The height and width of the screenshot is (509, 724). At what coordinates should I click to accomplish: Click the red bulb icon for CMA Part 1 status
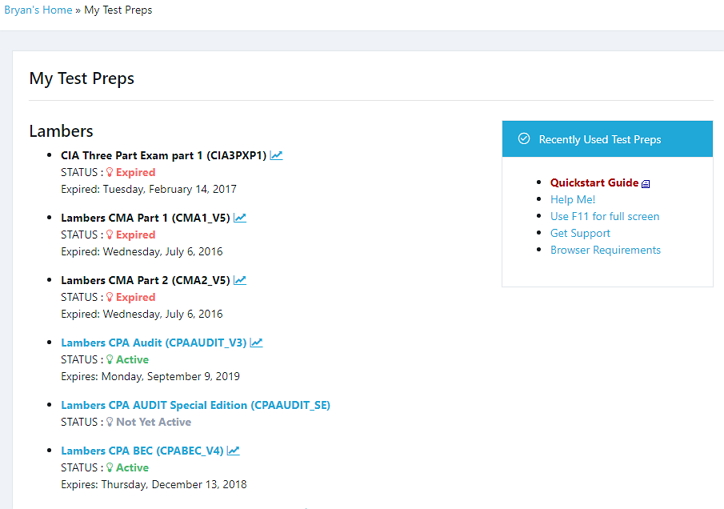[109, 235]
